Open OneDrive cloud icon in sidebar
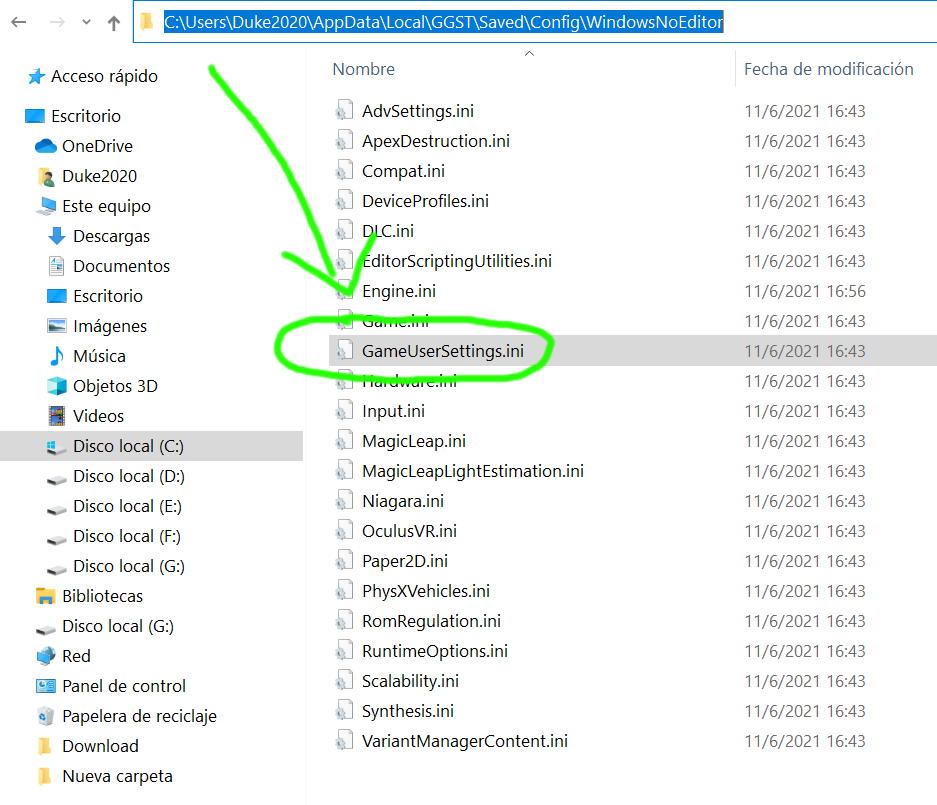Viewport: 937px width, 805px height. click(46, 146)
